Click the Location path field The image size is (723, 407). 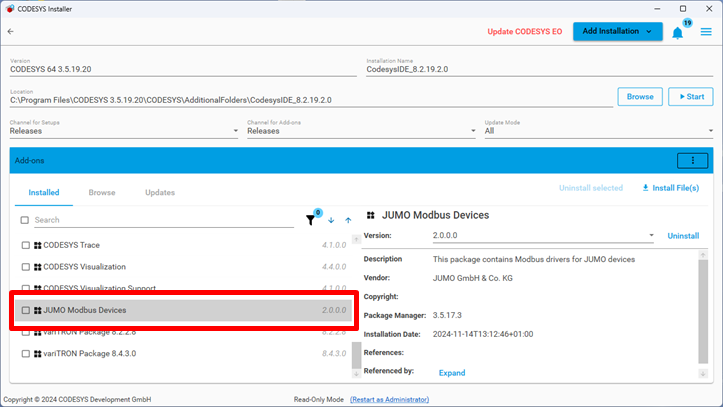coord(311,100)
